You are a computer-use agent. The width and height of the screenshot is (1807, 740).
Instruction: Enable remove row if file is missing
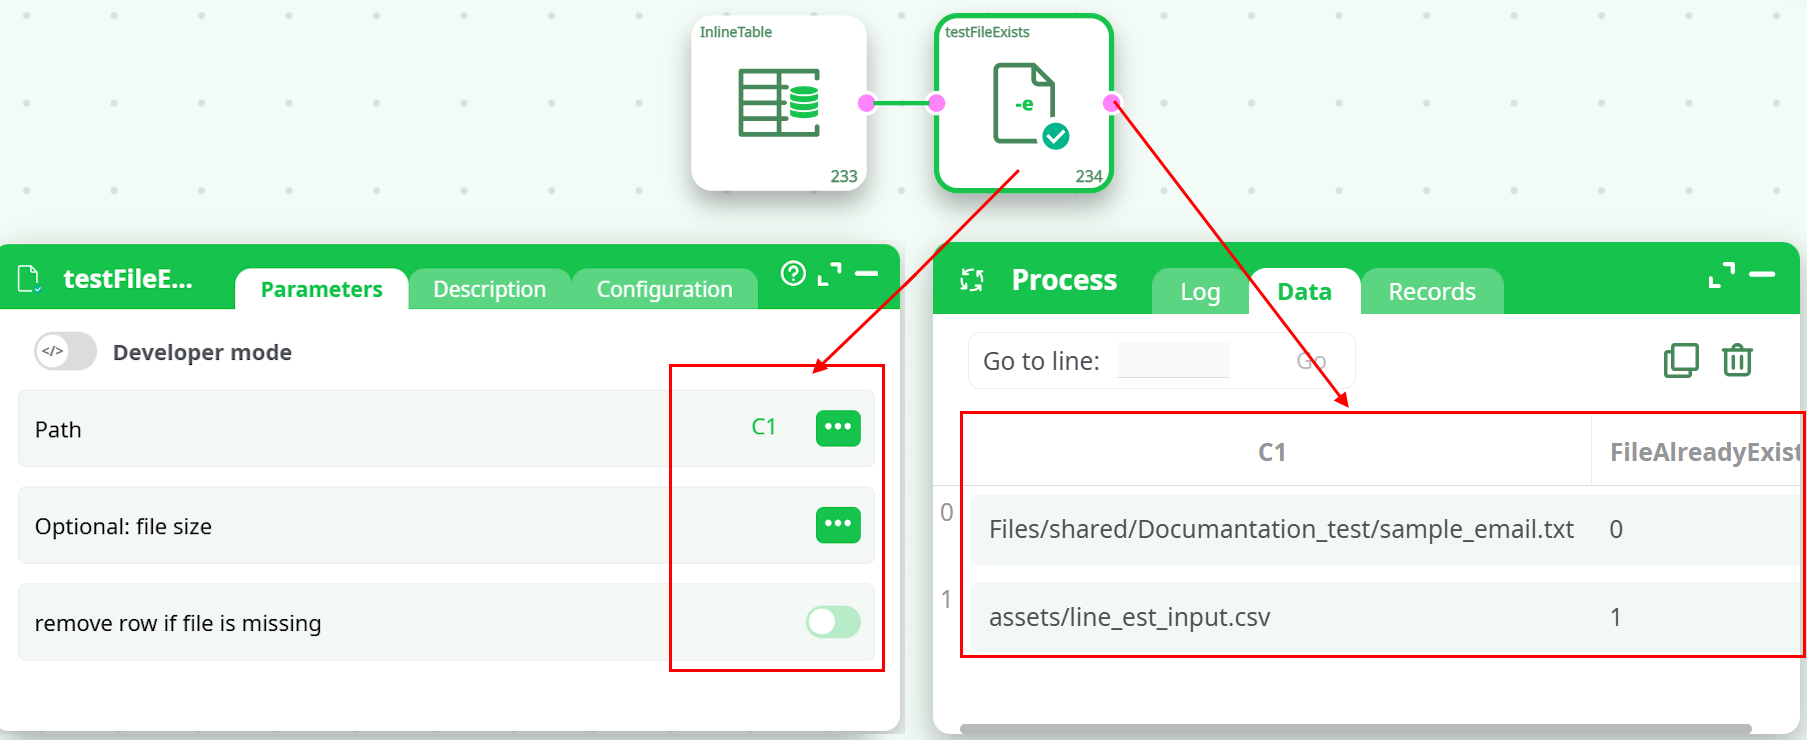tap(833, 622)
